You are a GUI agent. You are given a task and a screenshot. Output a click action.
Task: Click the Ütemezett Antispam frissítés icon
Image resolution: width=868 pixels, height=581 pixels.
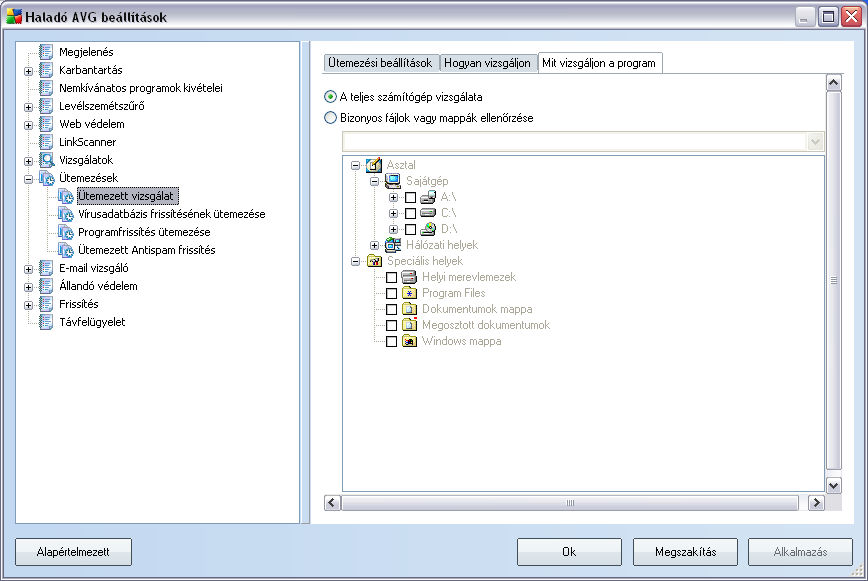click(65, 250)
